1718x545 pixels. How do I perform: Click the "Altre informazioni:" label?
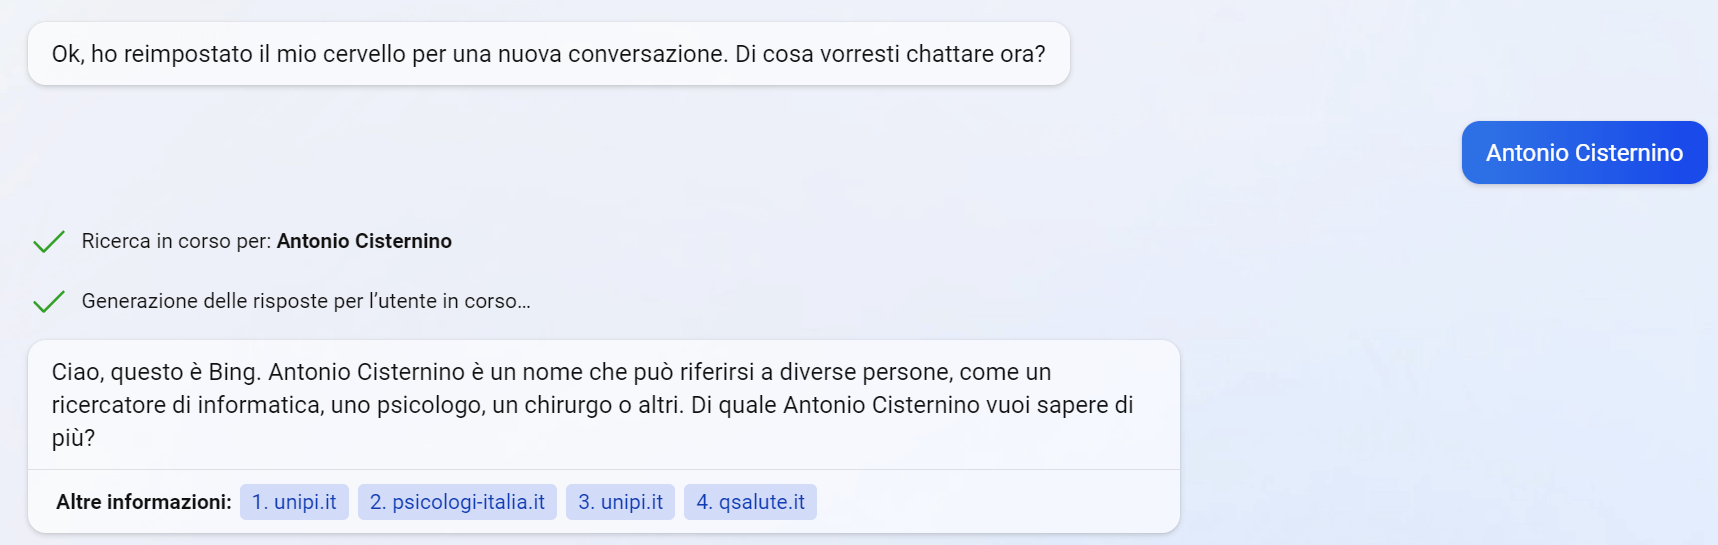click(x=144, y=502)
